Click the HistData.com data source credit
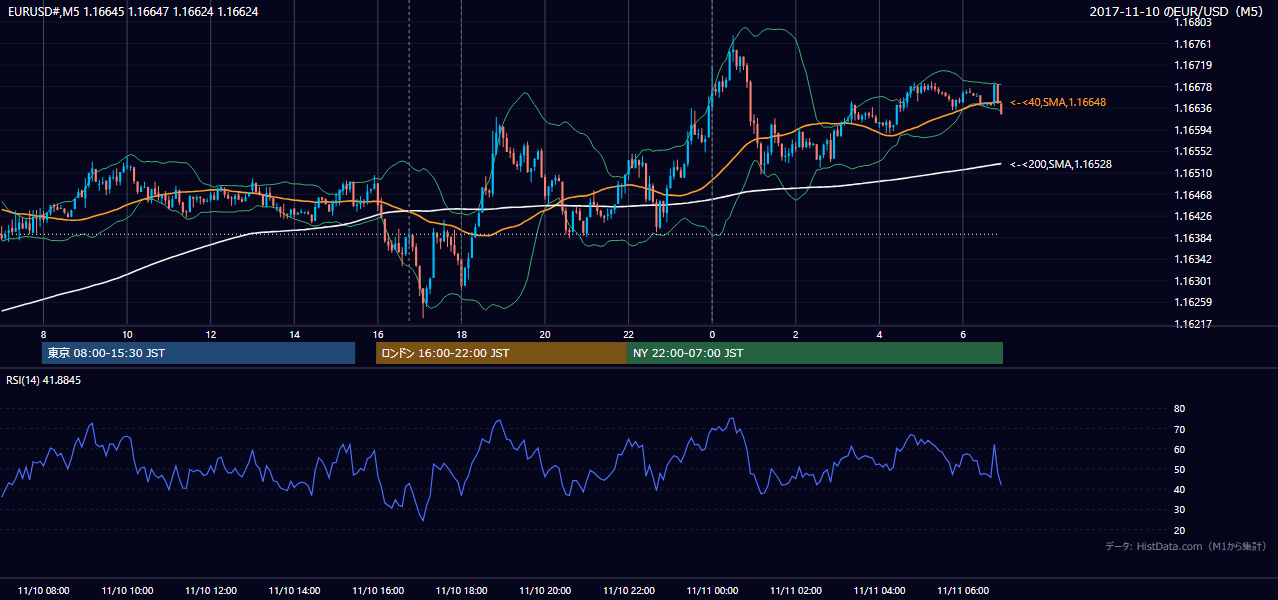The height and width of the screenshot is (600, 1278). tap(1186, 546)
